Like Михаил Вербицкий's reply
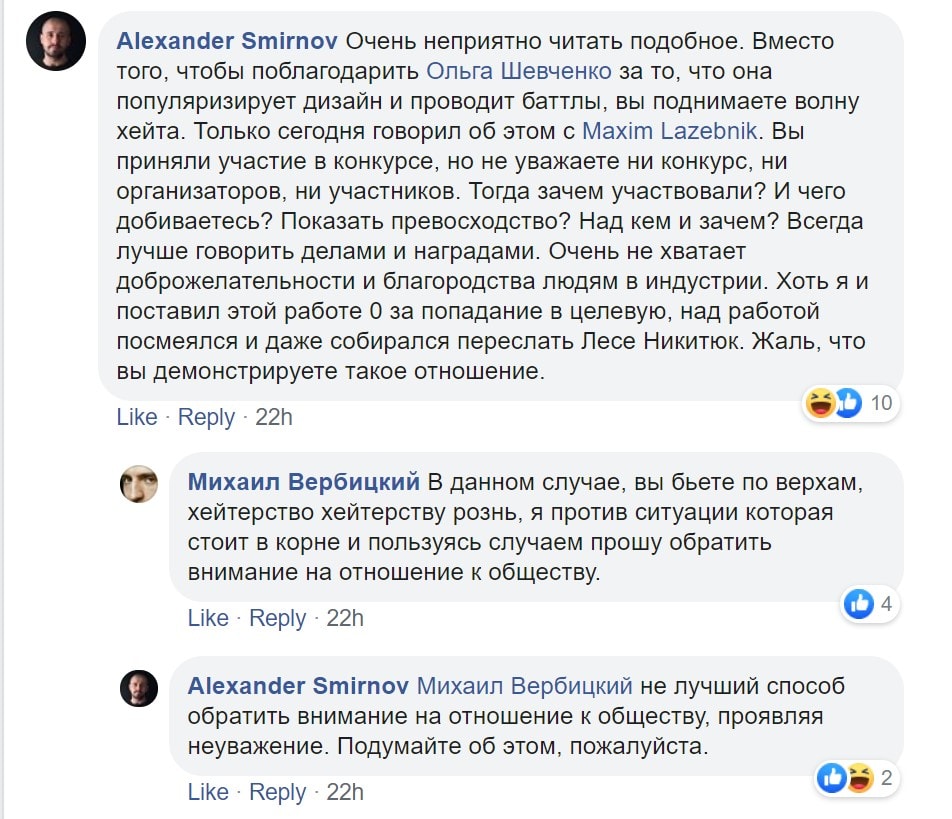 point(208,618)
